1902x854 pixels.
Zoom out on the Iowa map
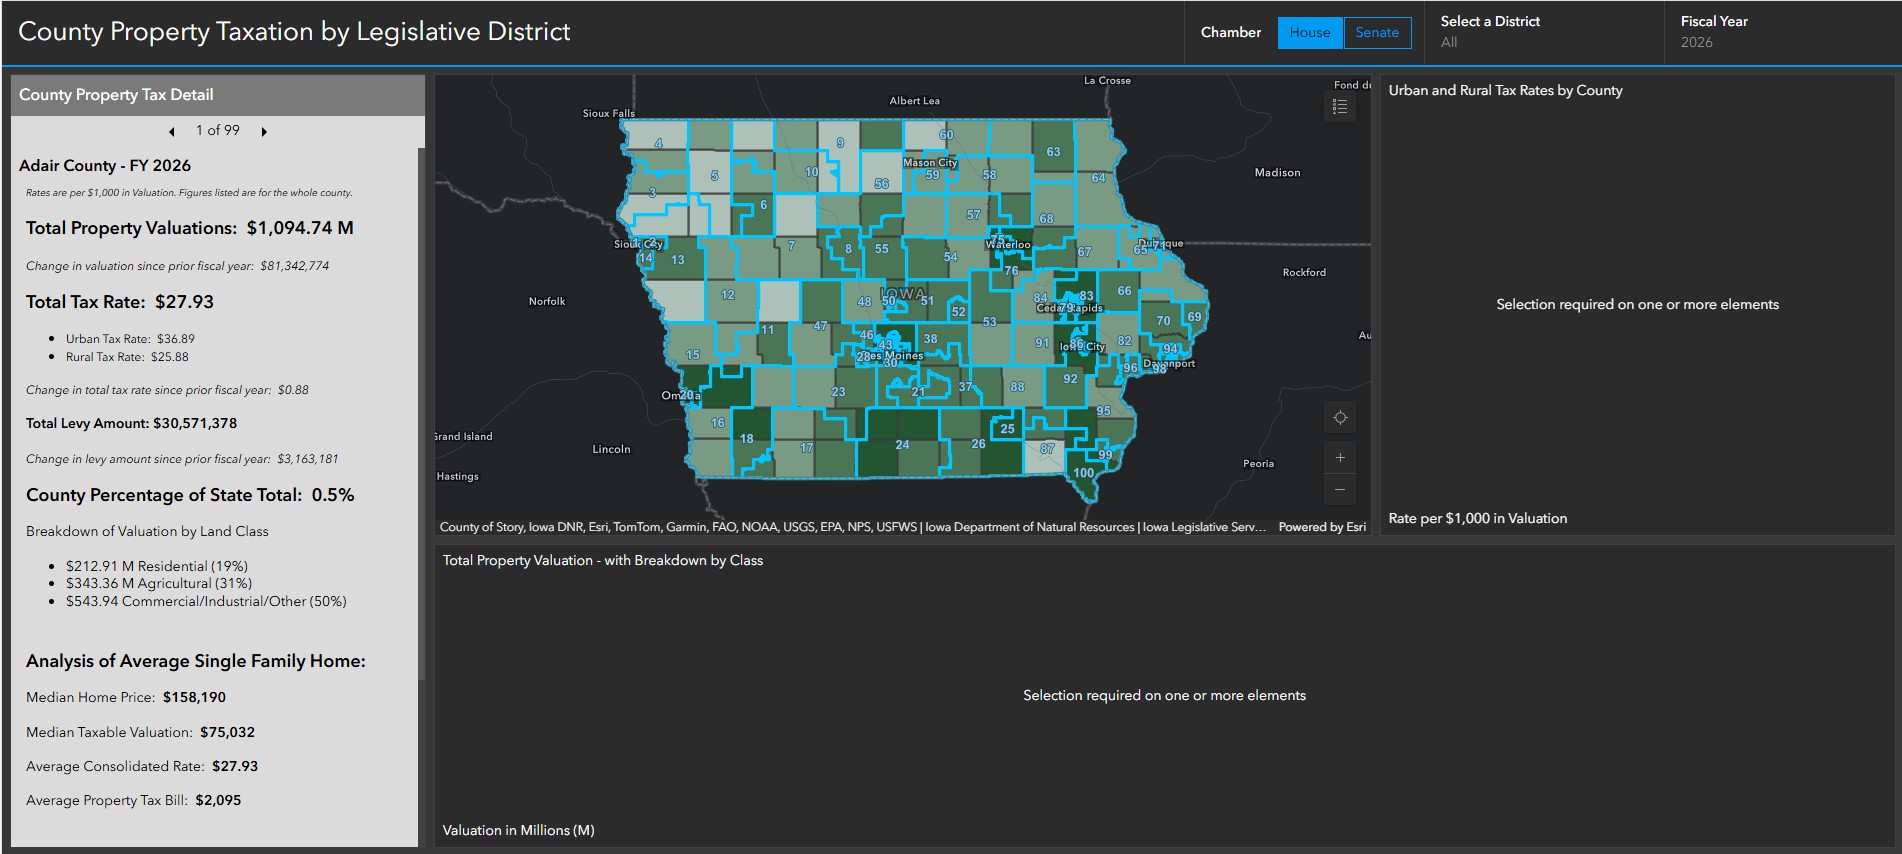1340,490
